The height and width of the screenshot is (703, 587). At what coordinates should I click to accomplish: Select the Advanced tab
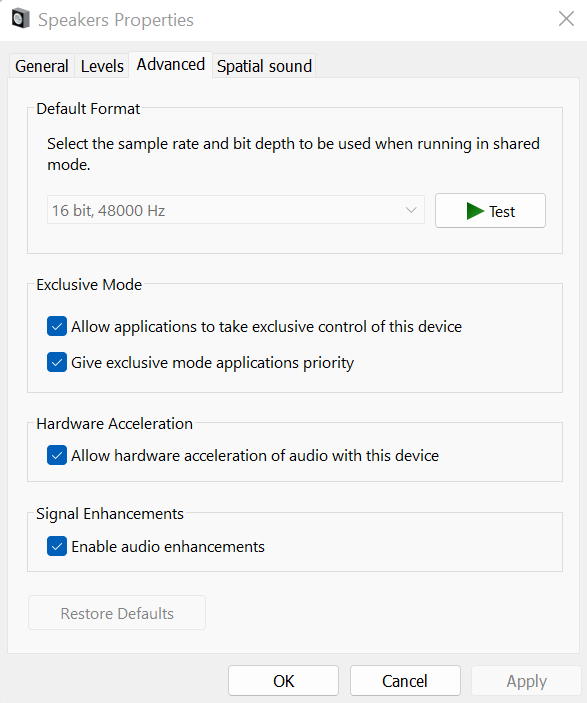(170, 65)
